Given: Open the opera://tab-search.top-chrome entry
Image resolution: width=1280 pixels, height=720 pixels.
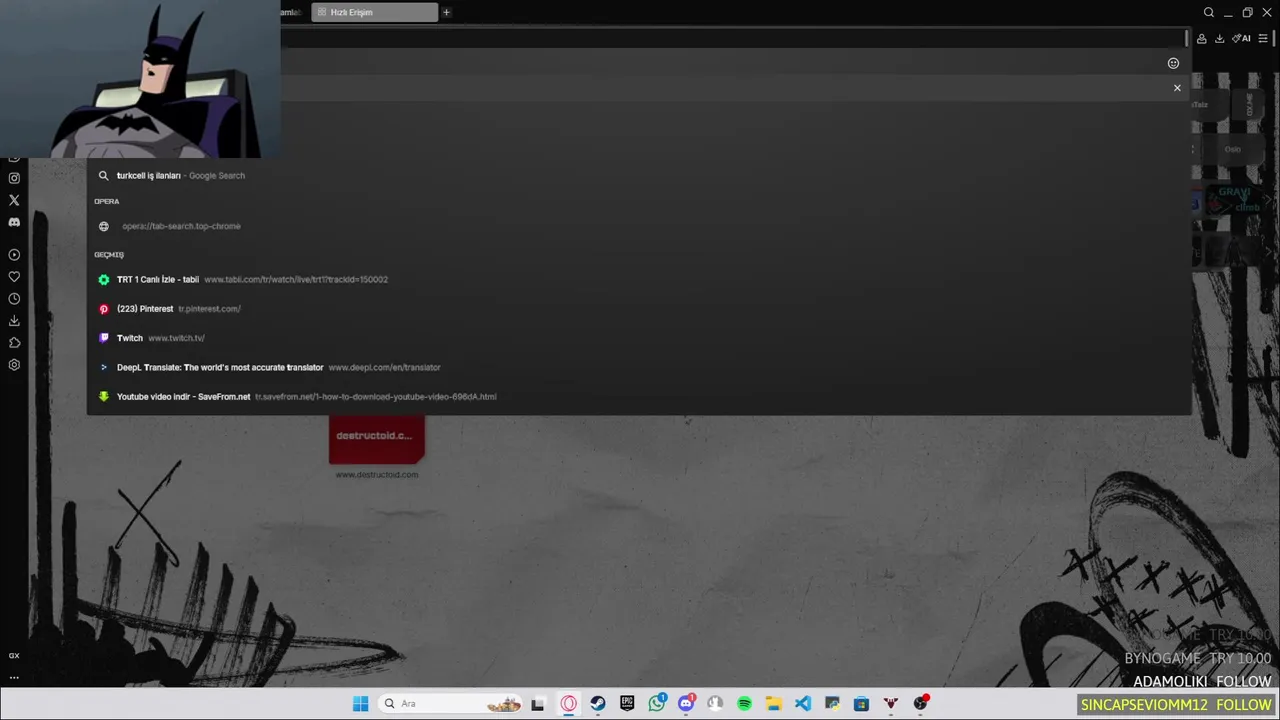Looking at the screenshot, I should tap(638, 226).
